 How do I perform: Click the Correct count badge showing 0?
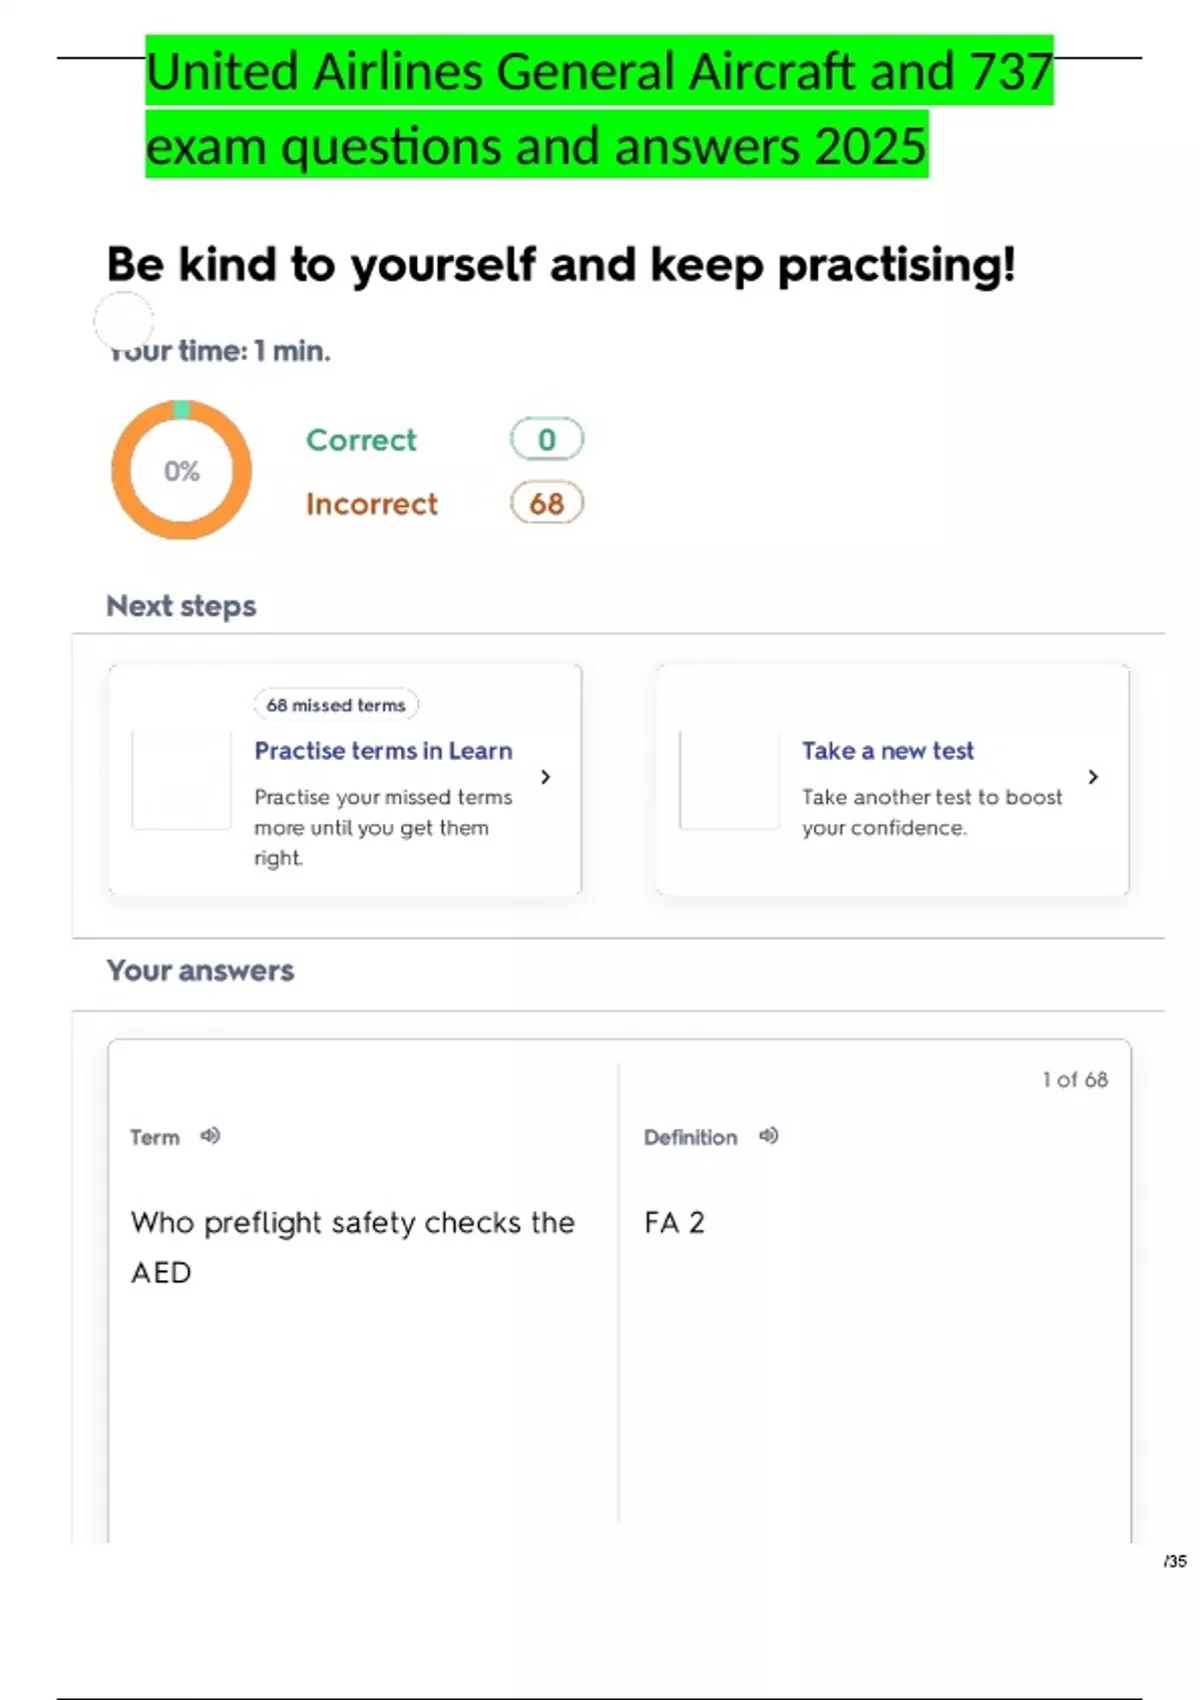(546, 439)
